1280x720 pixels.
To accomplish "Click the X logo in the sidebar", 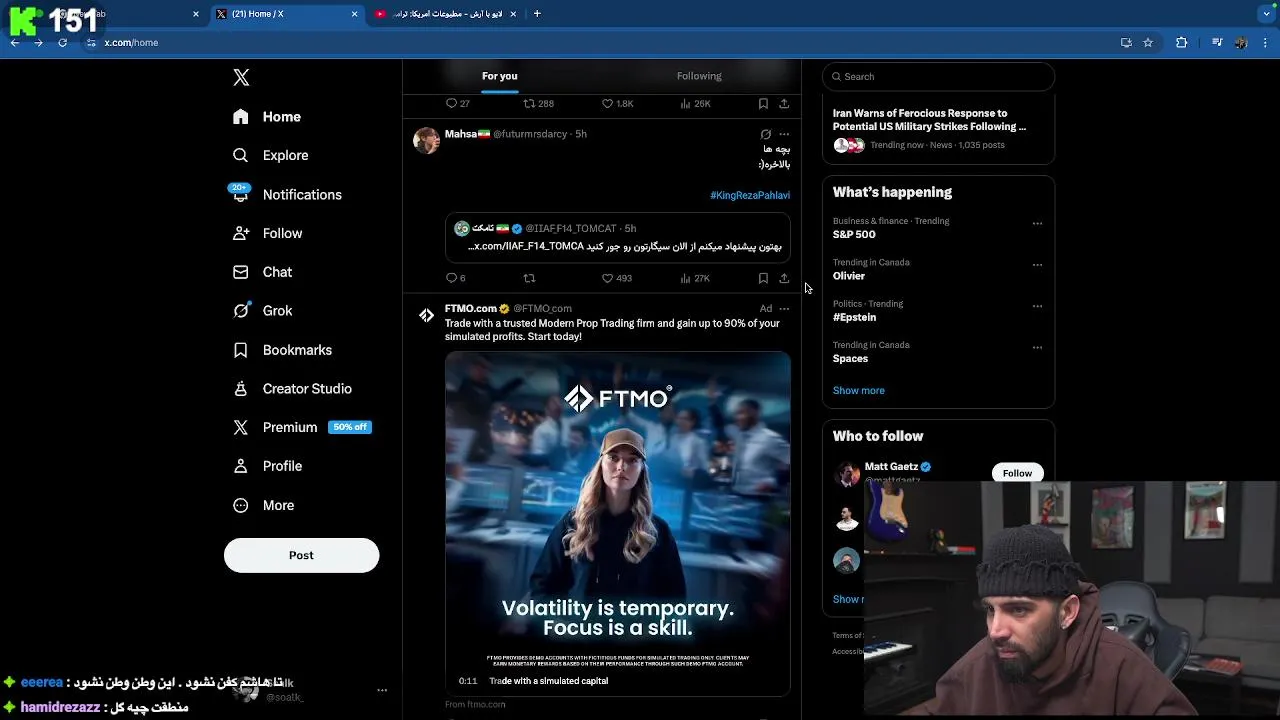I will click(241, 77).
